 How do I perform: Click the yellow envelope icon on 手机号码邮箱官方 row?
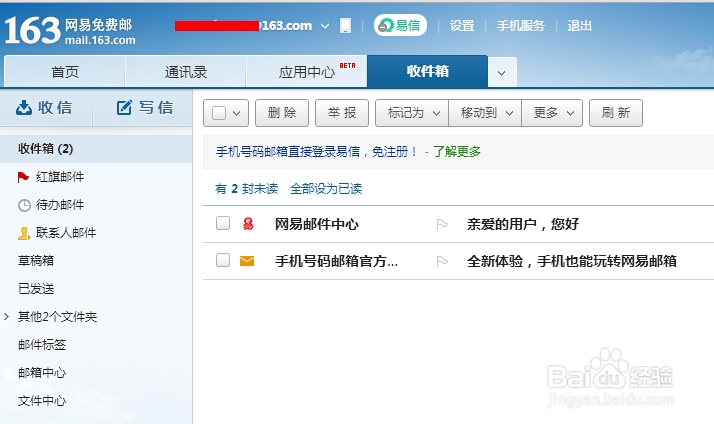(247, 261)
